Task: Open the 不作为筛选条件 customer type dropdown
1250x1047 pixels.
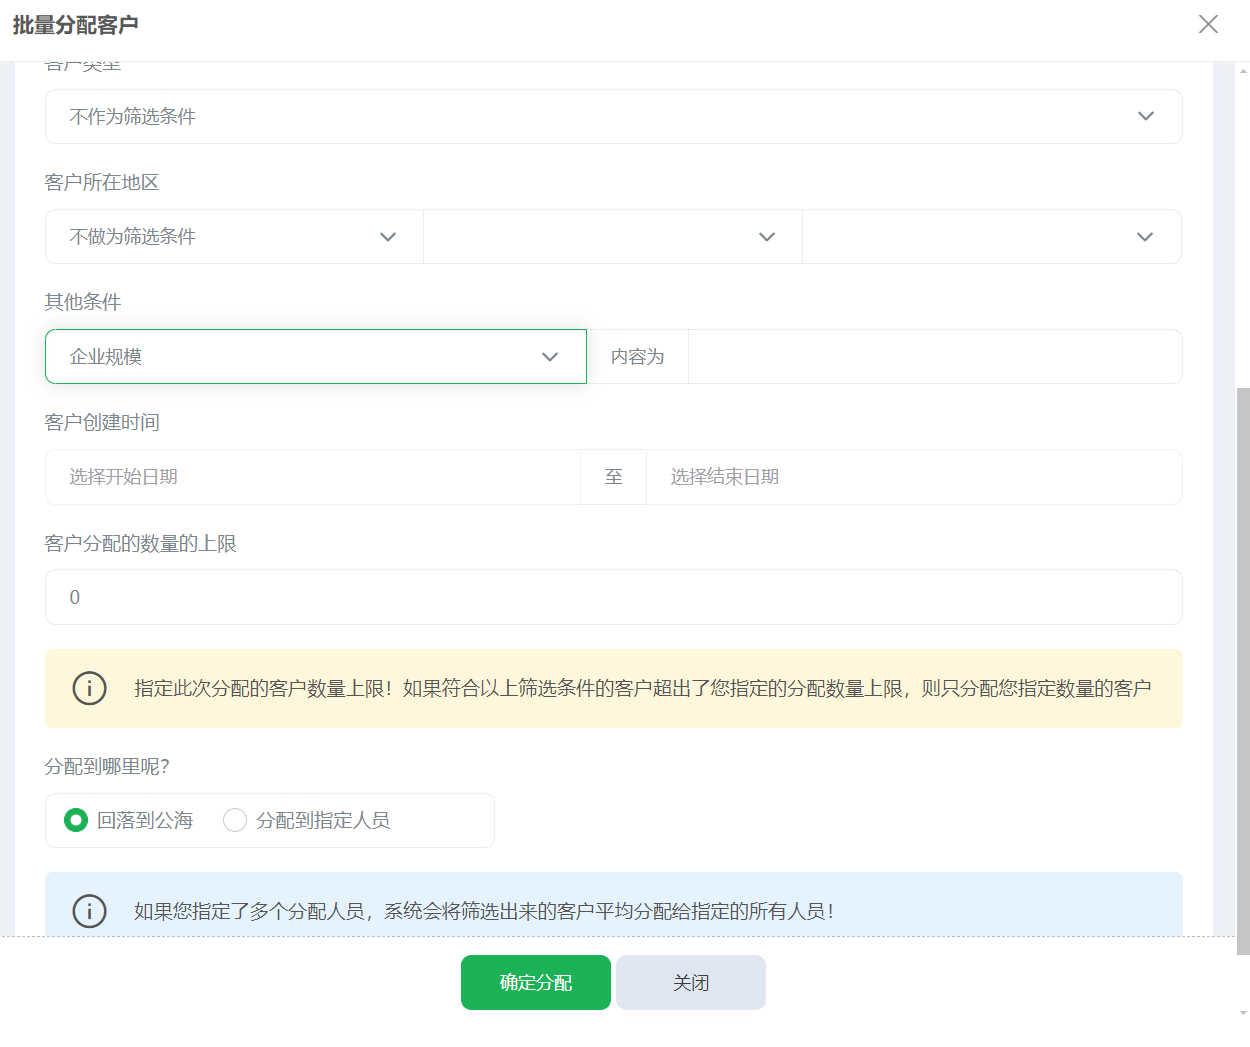Action: 613,116
